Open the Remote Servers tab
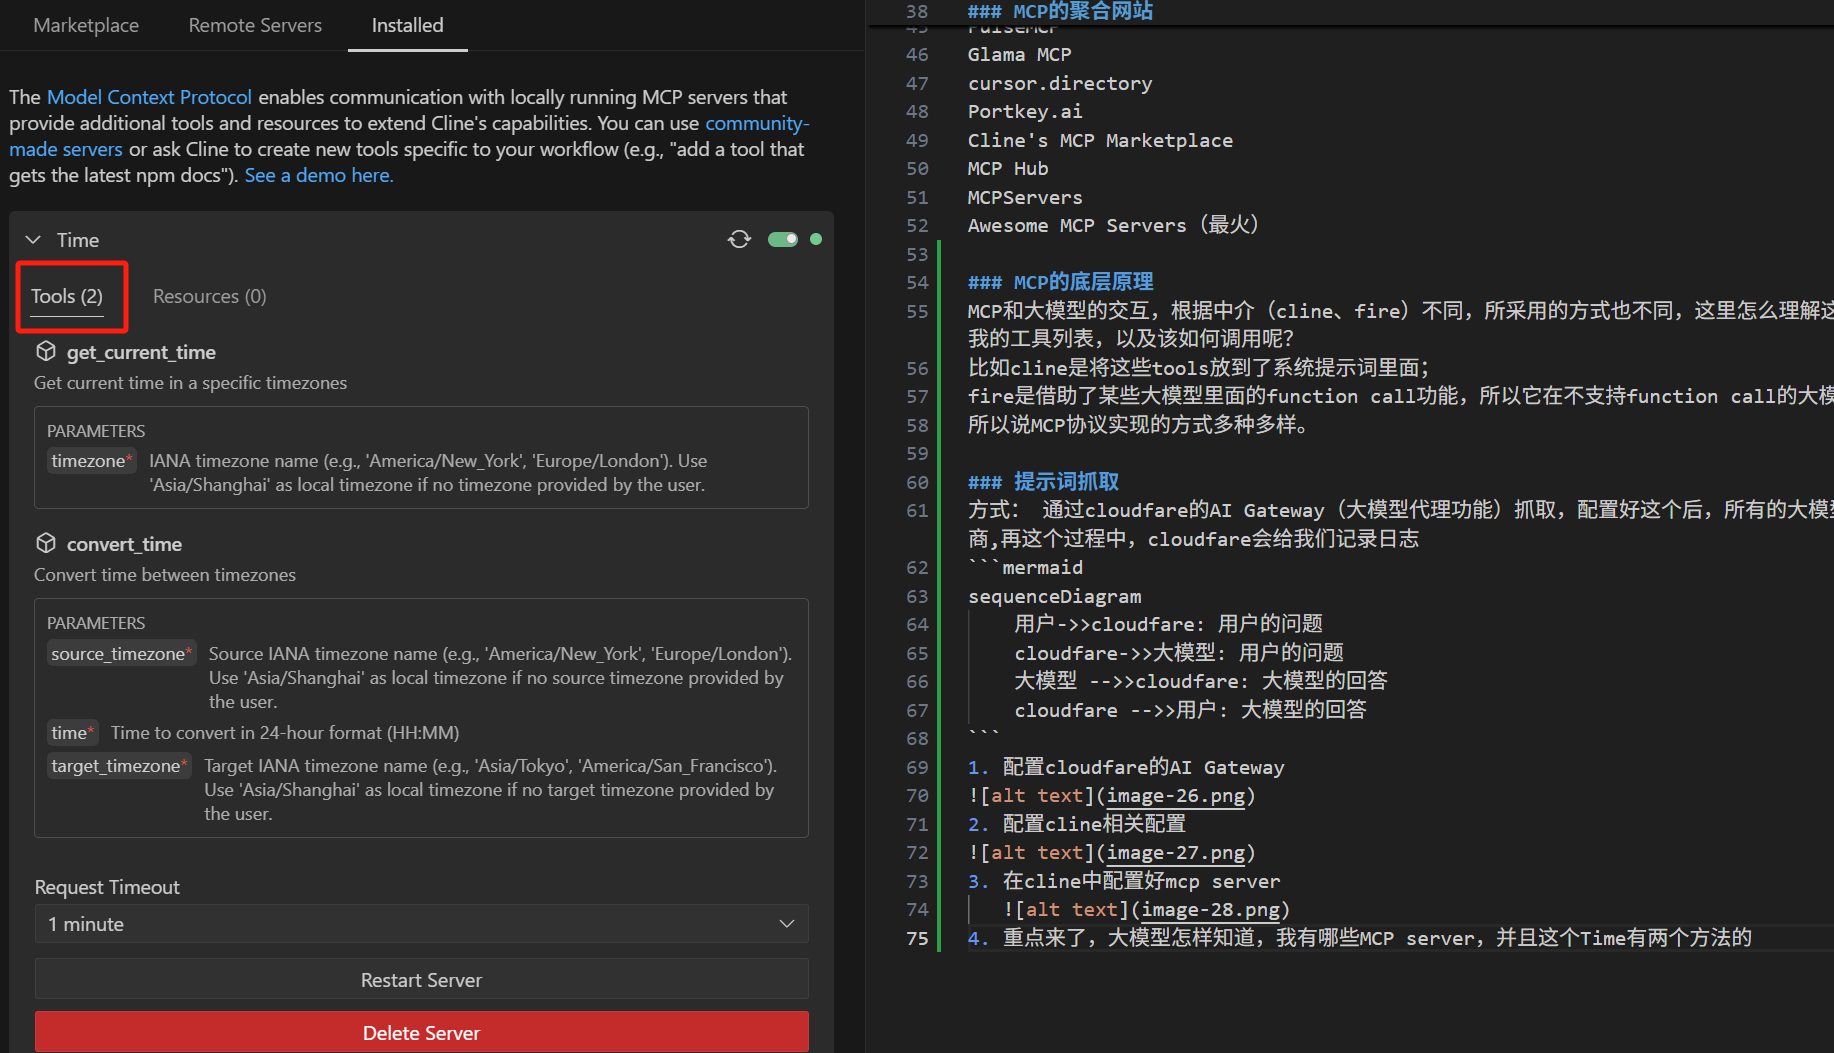The height and width of the screenshot is (1053, 1834). [255, 25]
